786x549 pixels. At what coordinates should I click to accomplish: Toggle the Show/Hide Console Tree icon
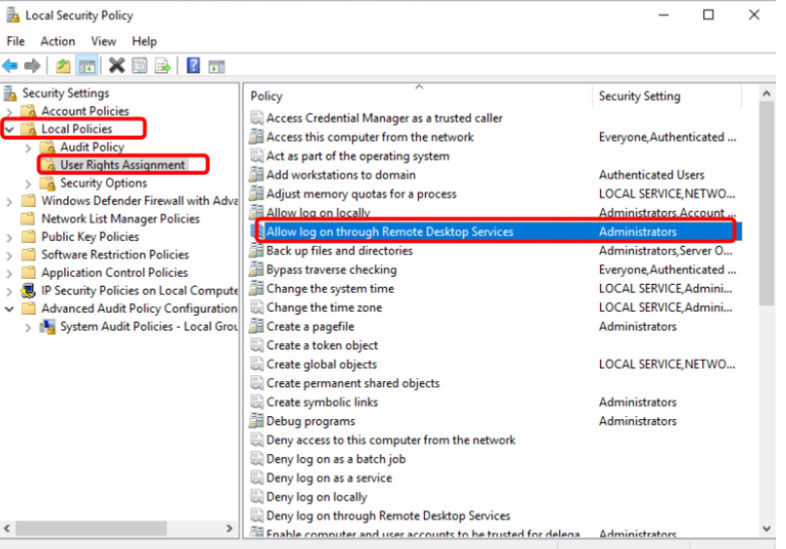coord(87,66)
